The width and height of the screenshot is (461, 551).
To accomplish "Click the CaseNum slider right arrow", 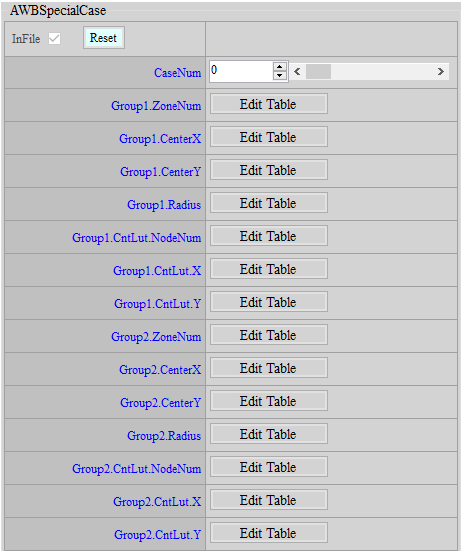I will 441,72.
